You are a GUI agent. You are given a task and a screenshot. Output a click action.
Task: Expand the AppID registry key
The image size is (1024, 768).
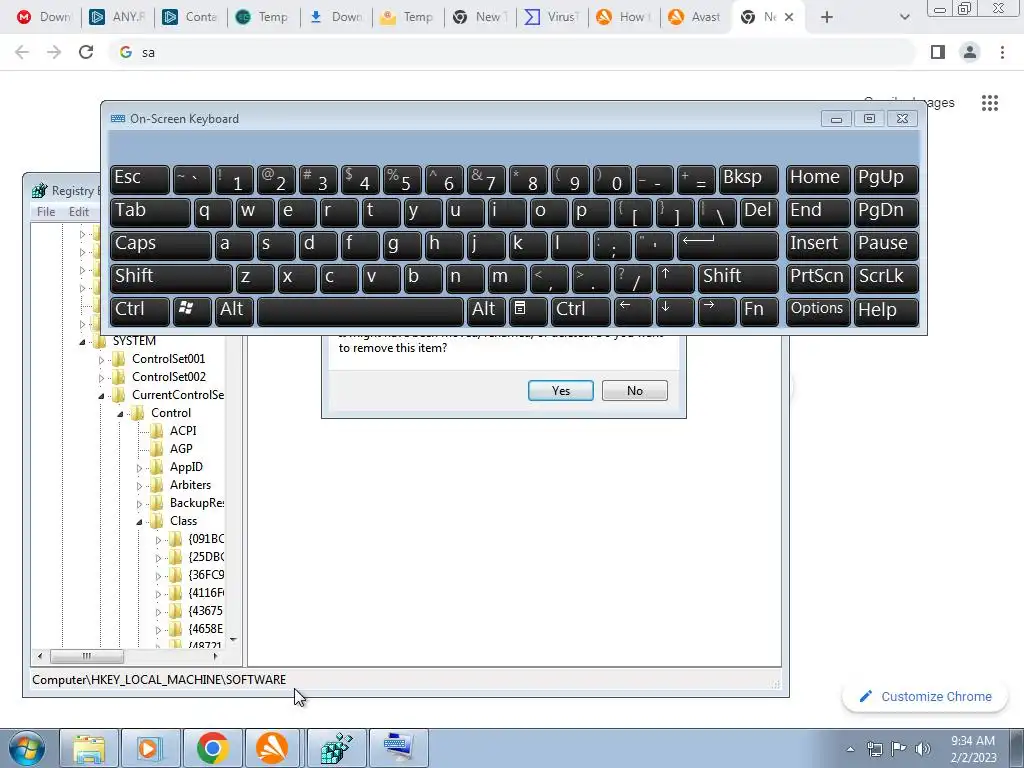(x=139, y=468)
